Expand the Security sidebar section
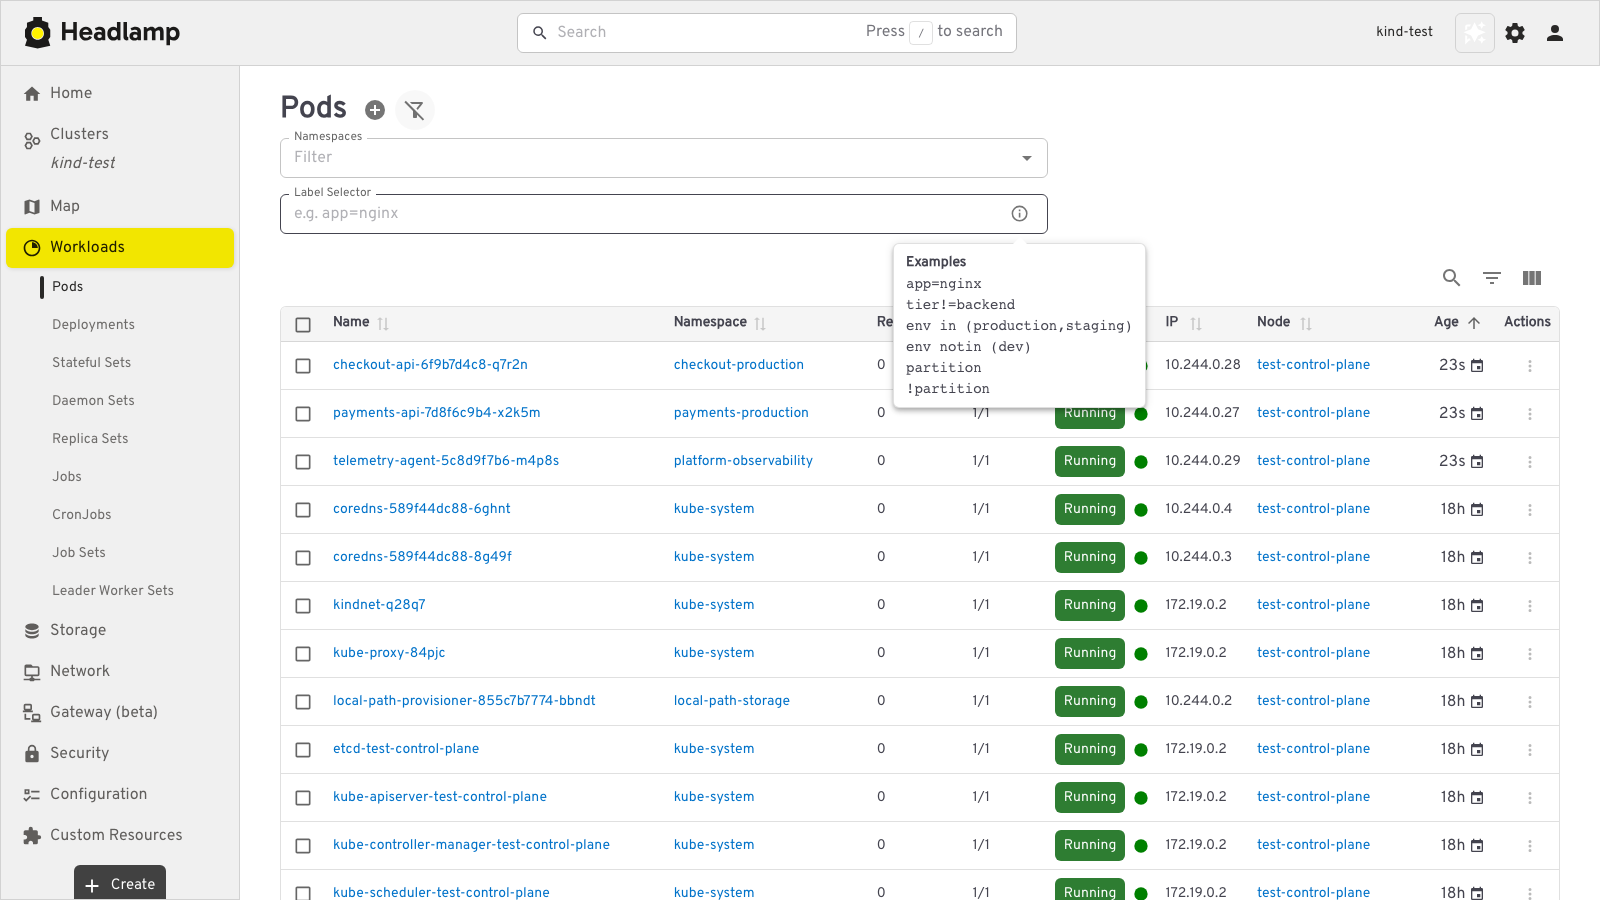1600x900 pixels. tap(120, 753)
